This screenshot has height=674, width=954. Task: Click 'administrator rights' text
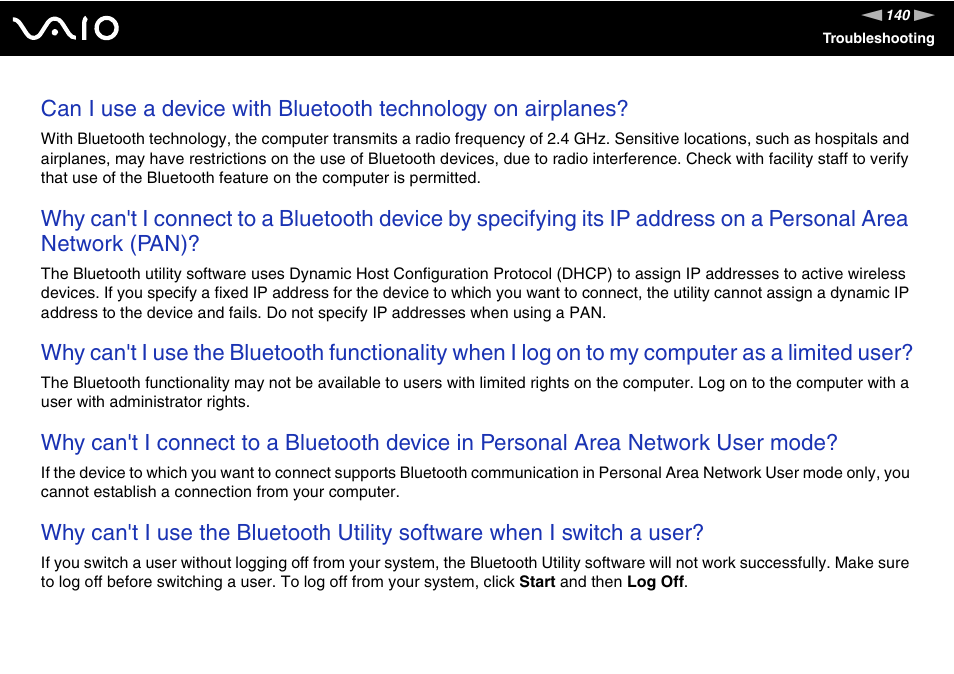(178, 402)
